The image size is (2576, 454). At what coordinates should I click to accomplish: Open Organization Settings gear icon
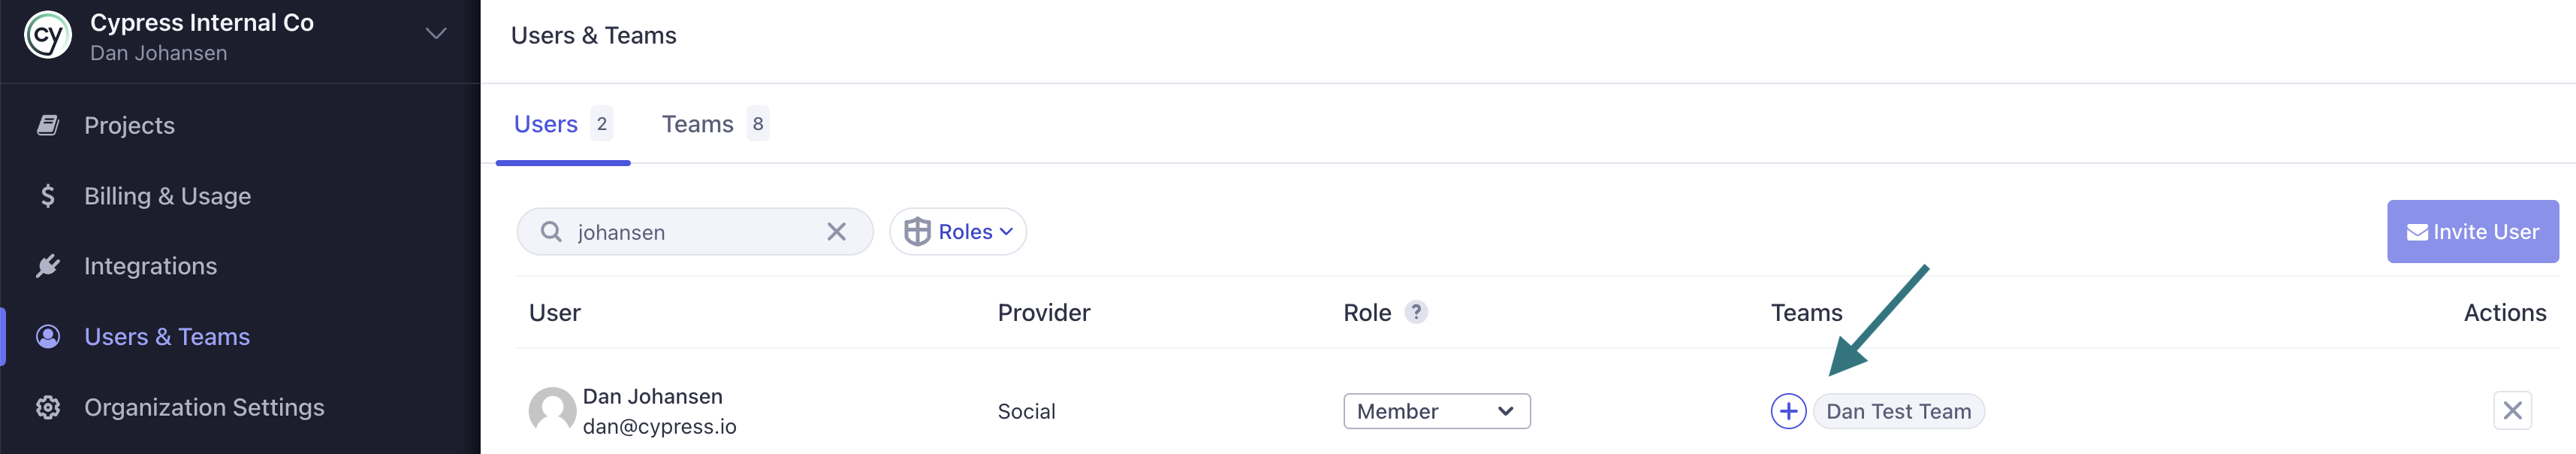[48, 407]
